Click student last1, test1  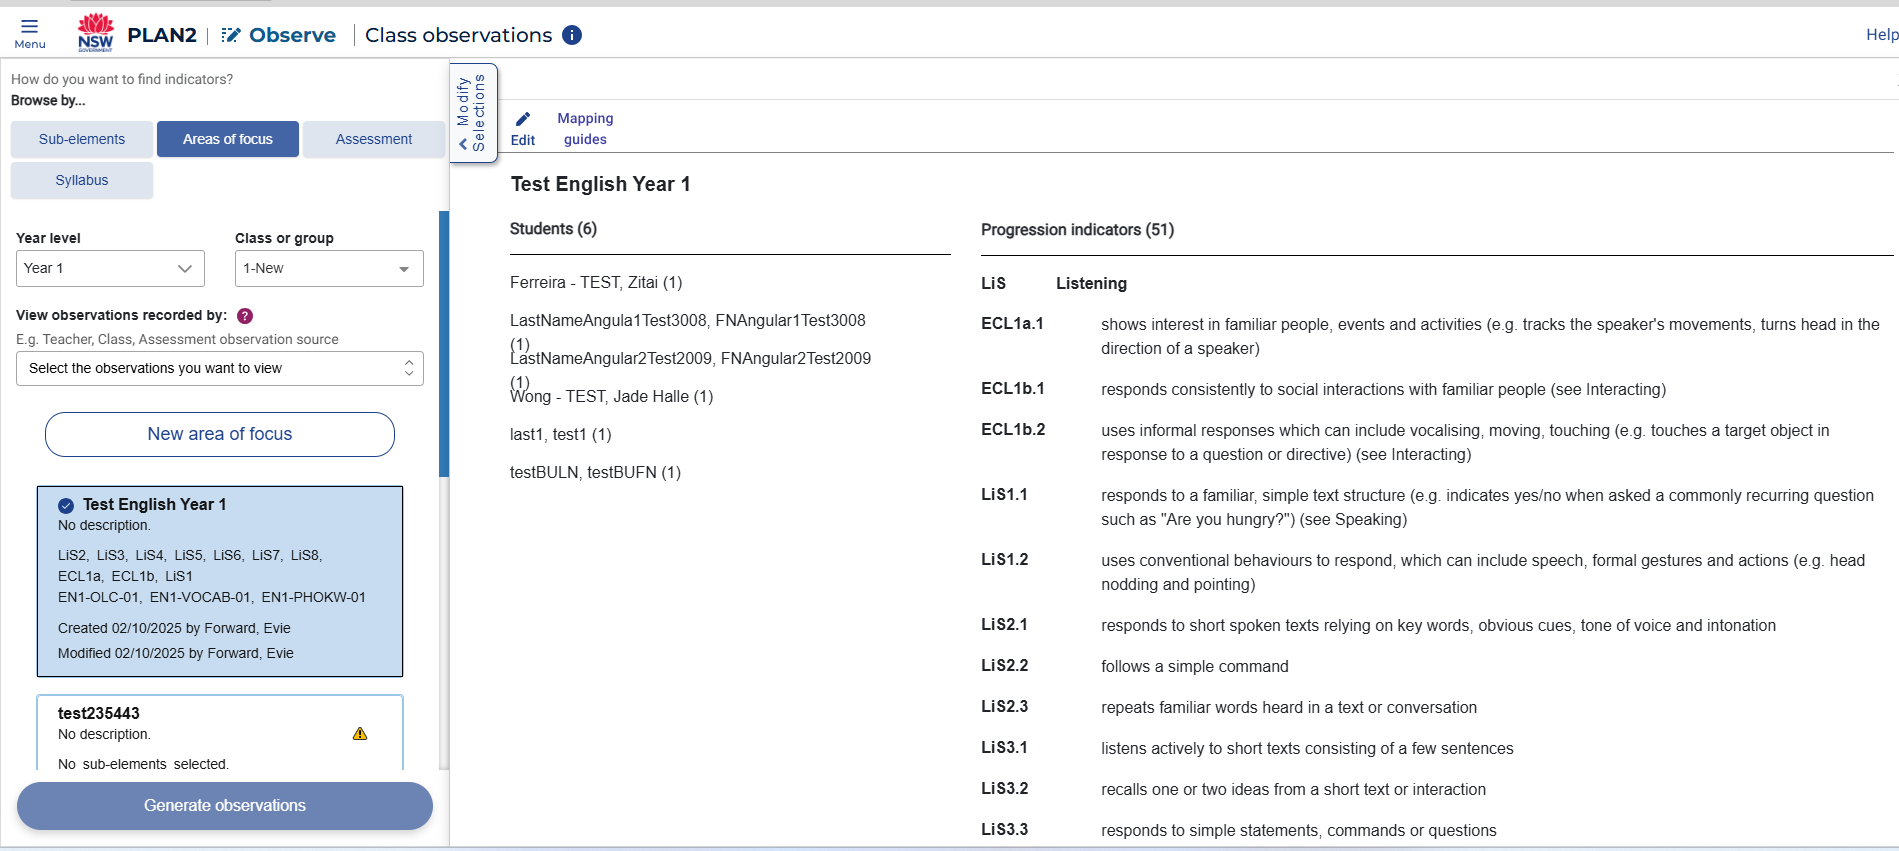[560, 435]
